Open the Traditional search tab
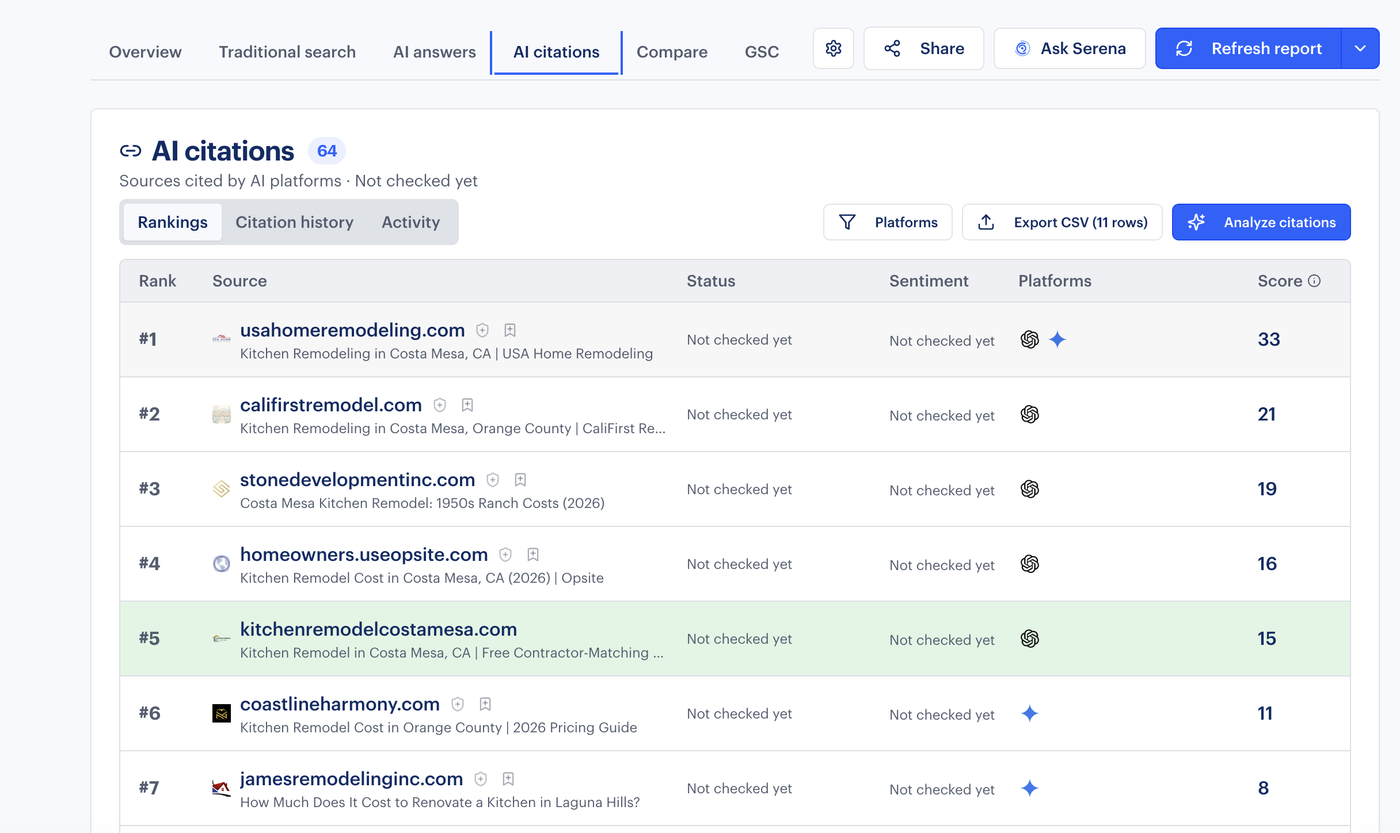This screenshot has width=1400, height=833. [287, 52]
